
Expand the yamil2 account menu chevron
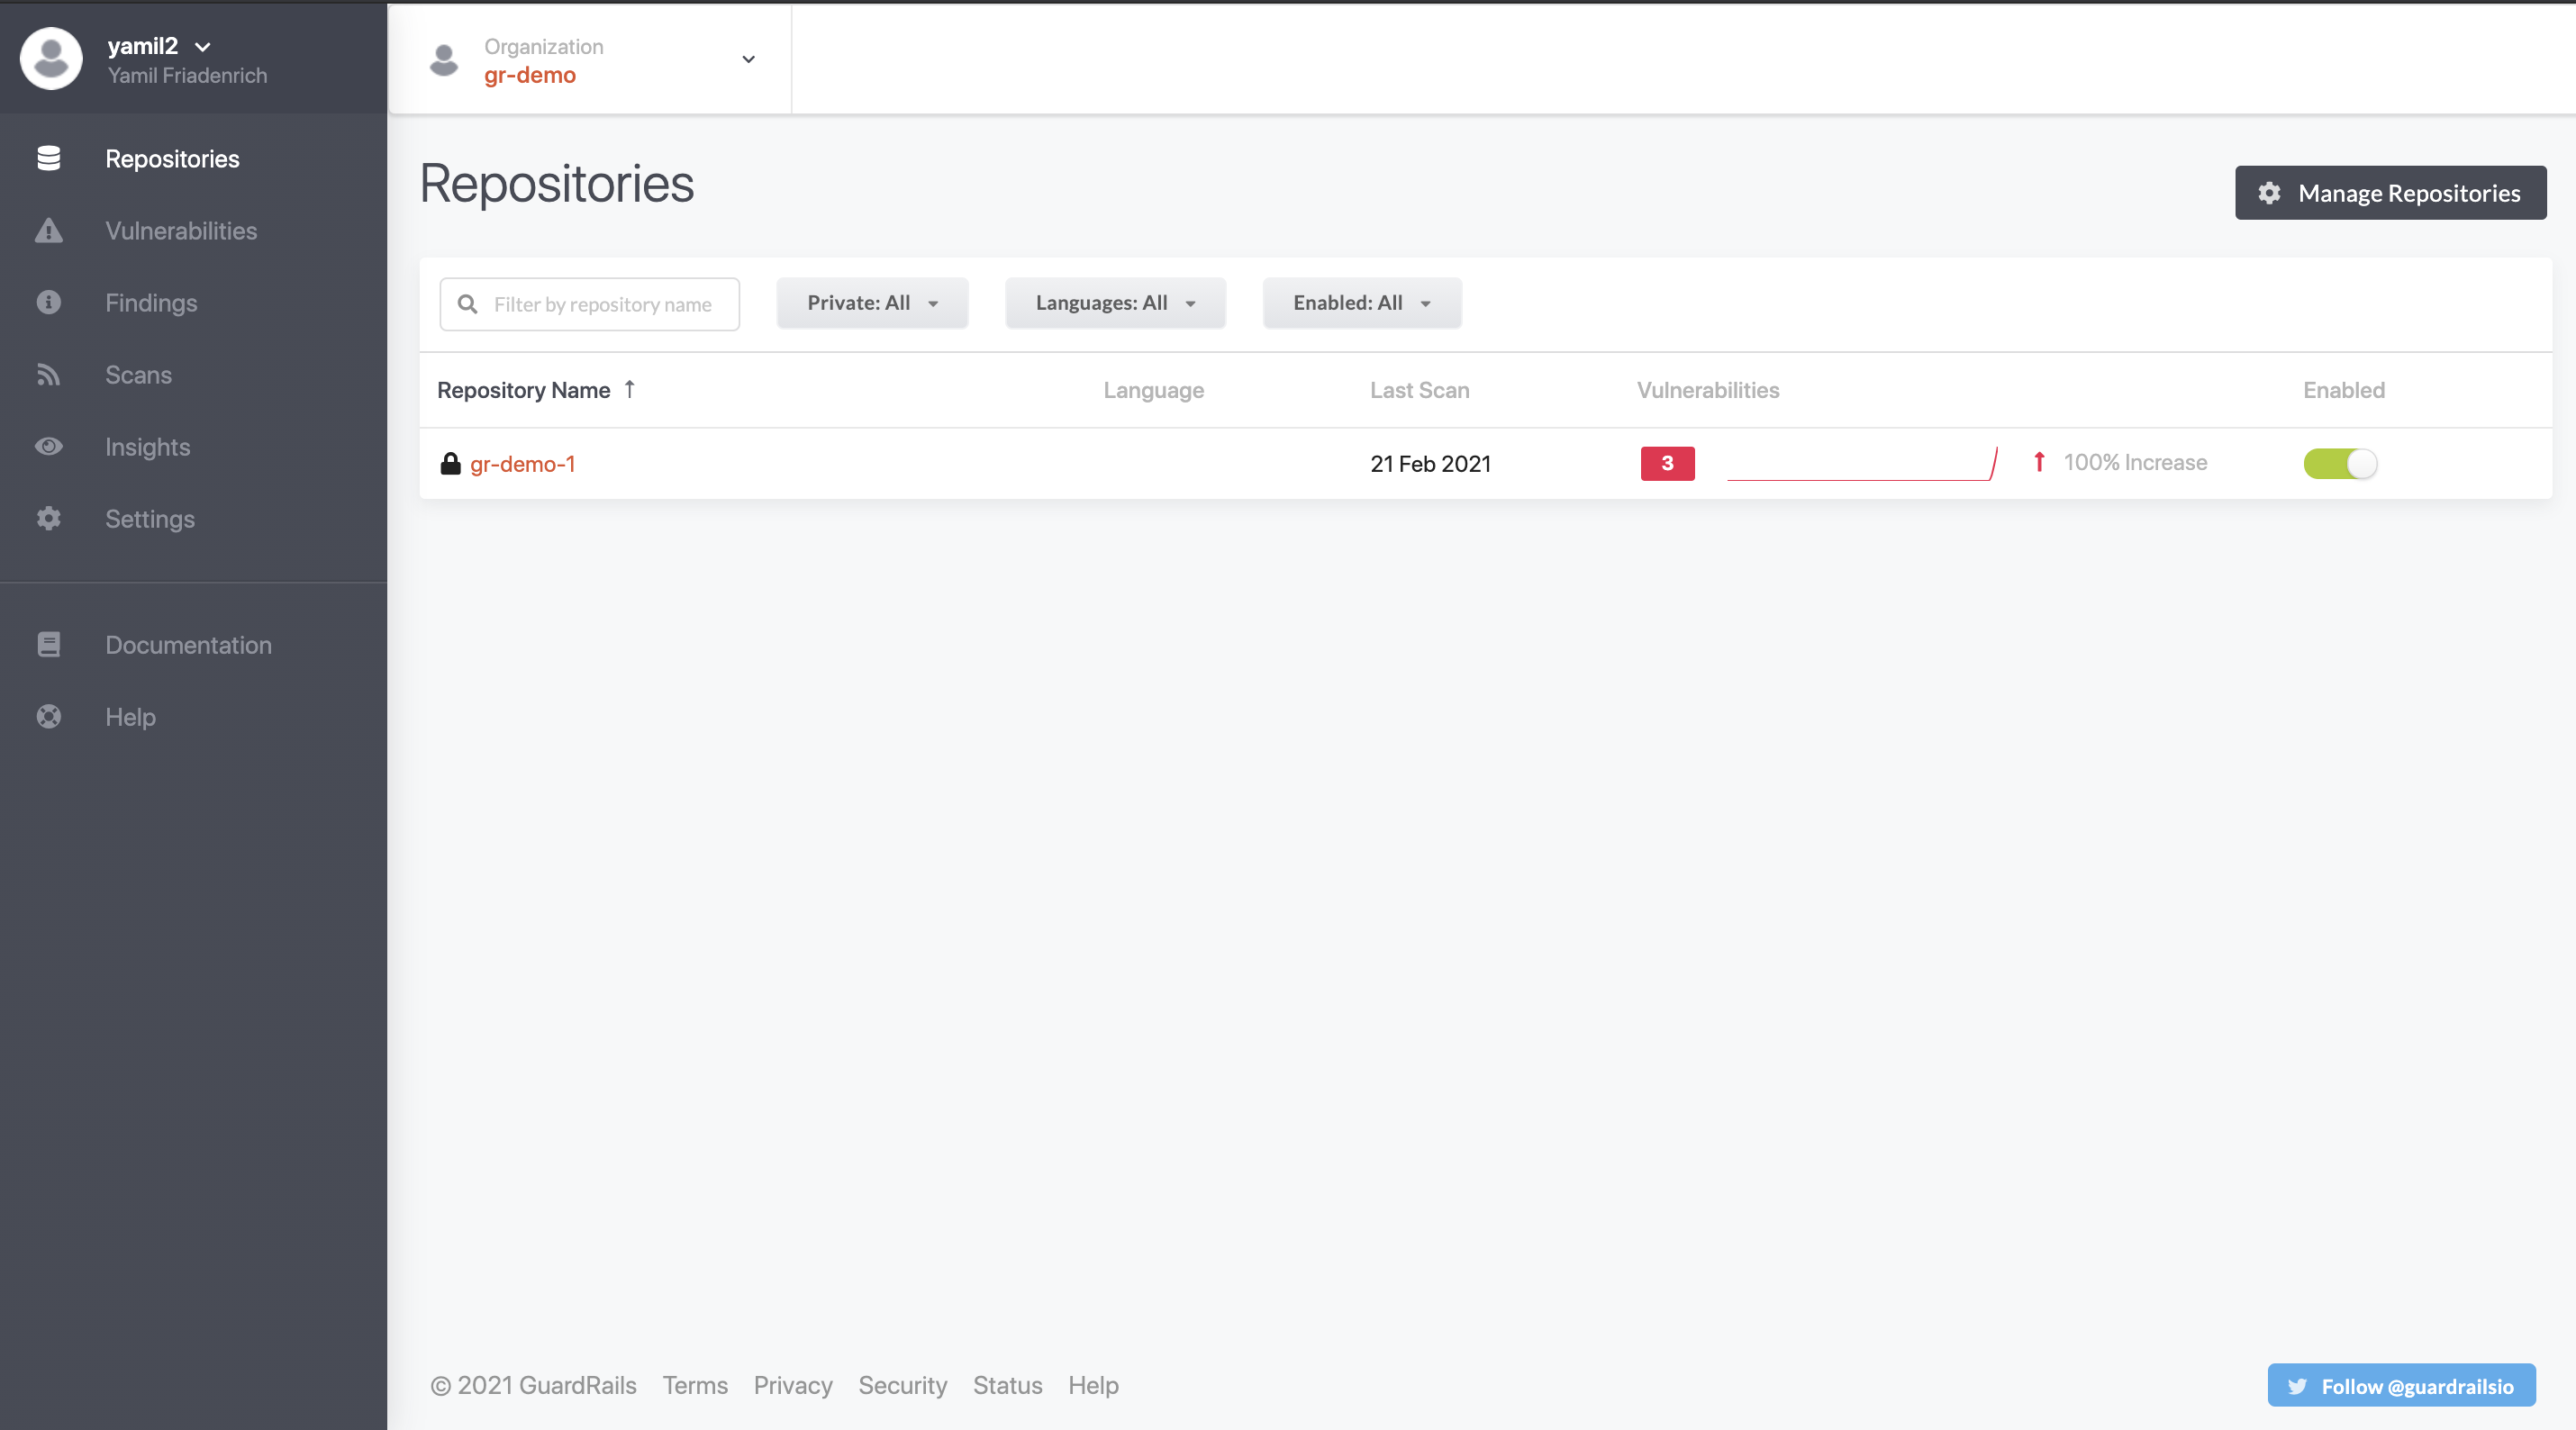pos(203,47)
